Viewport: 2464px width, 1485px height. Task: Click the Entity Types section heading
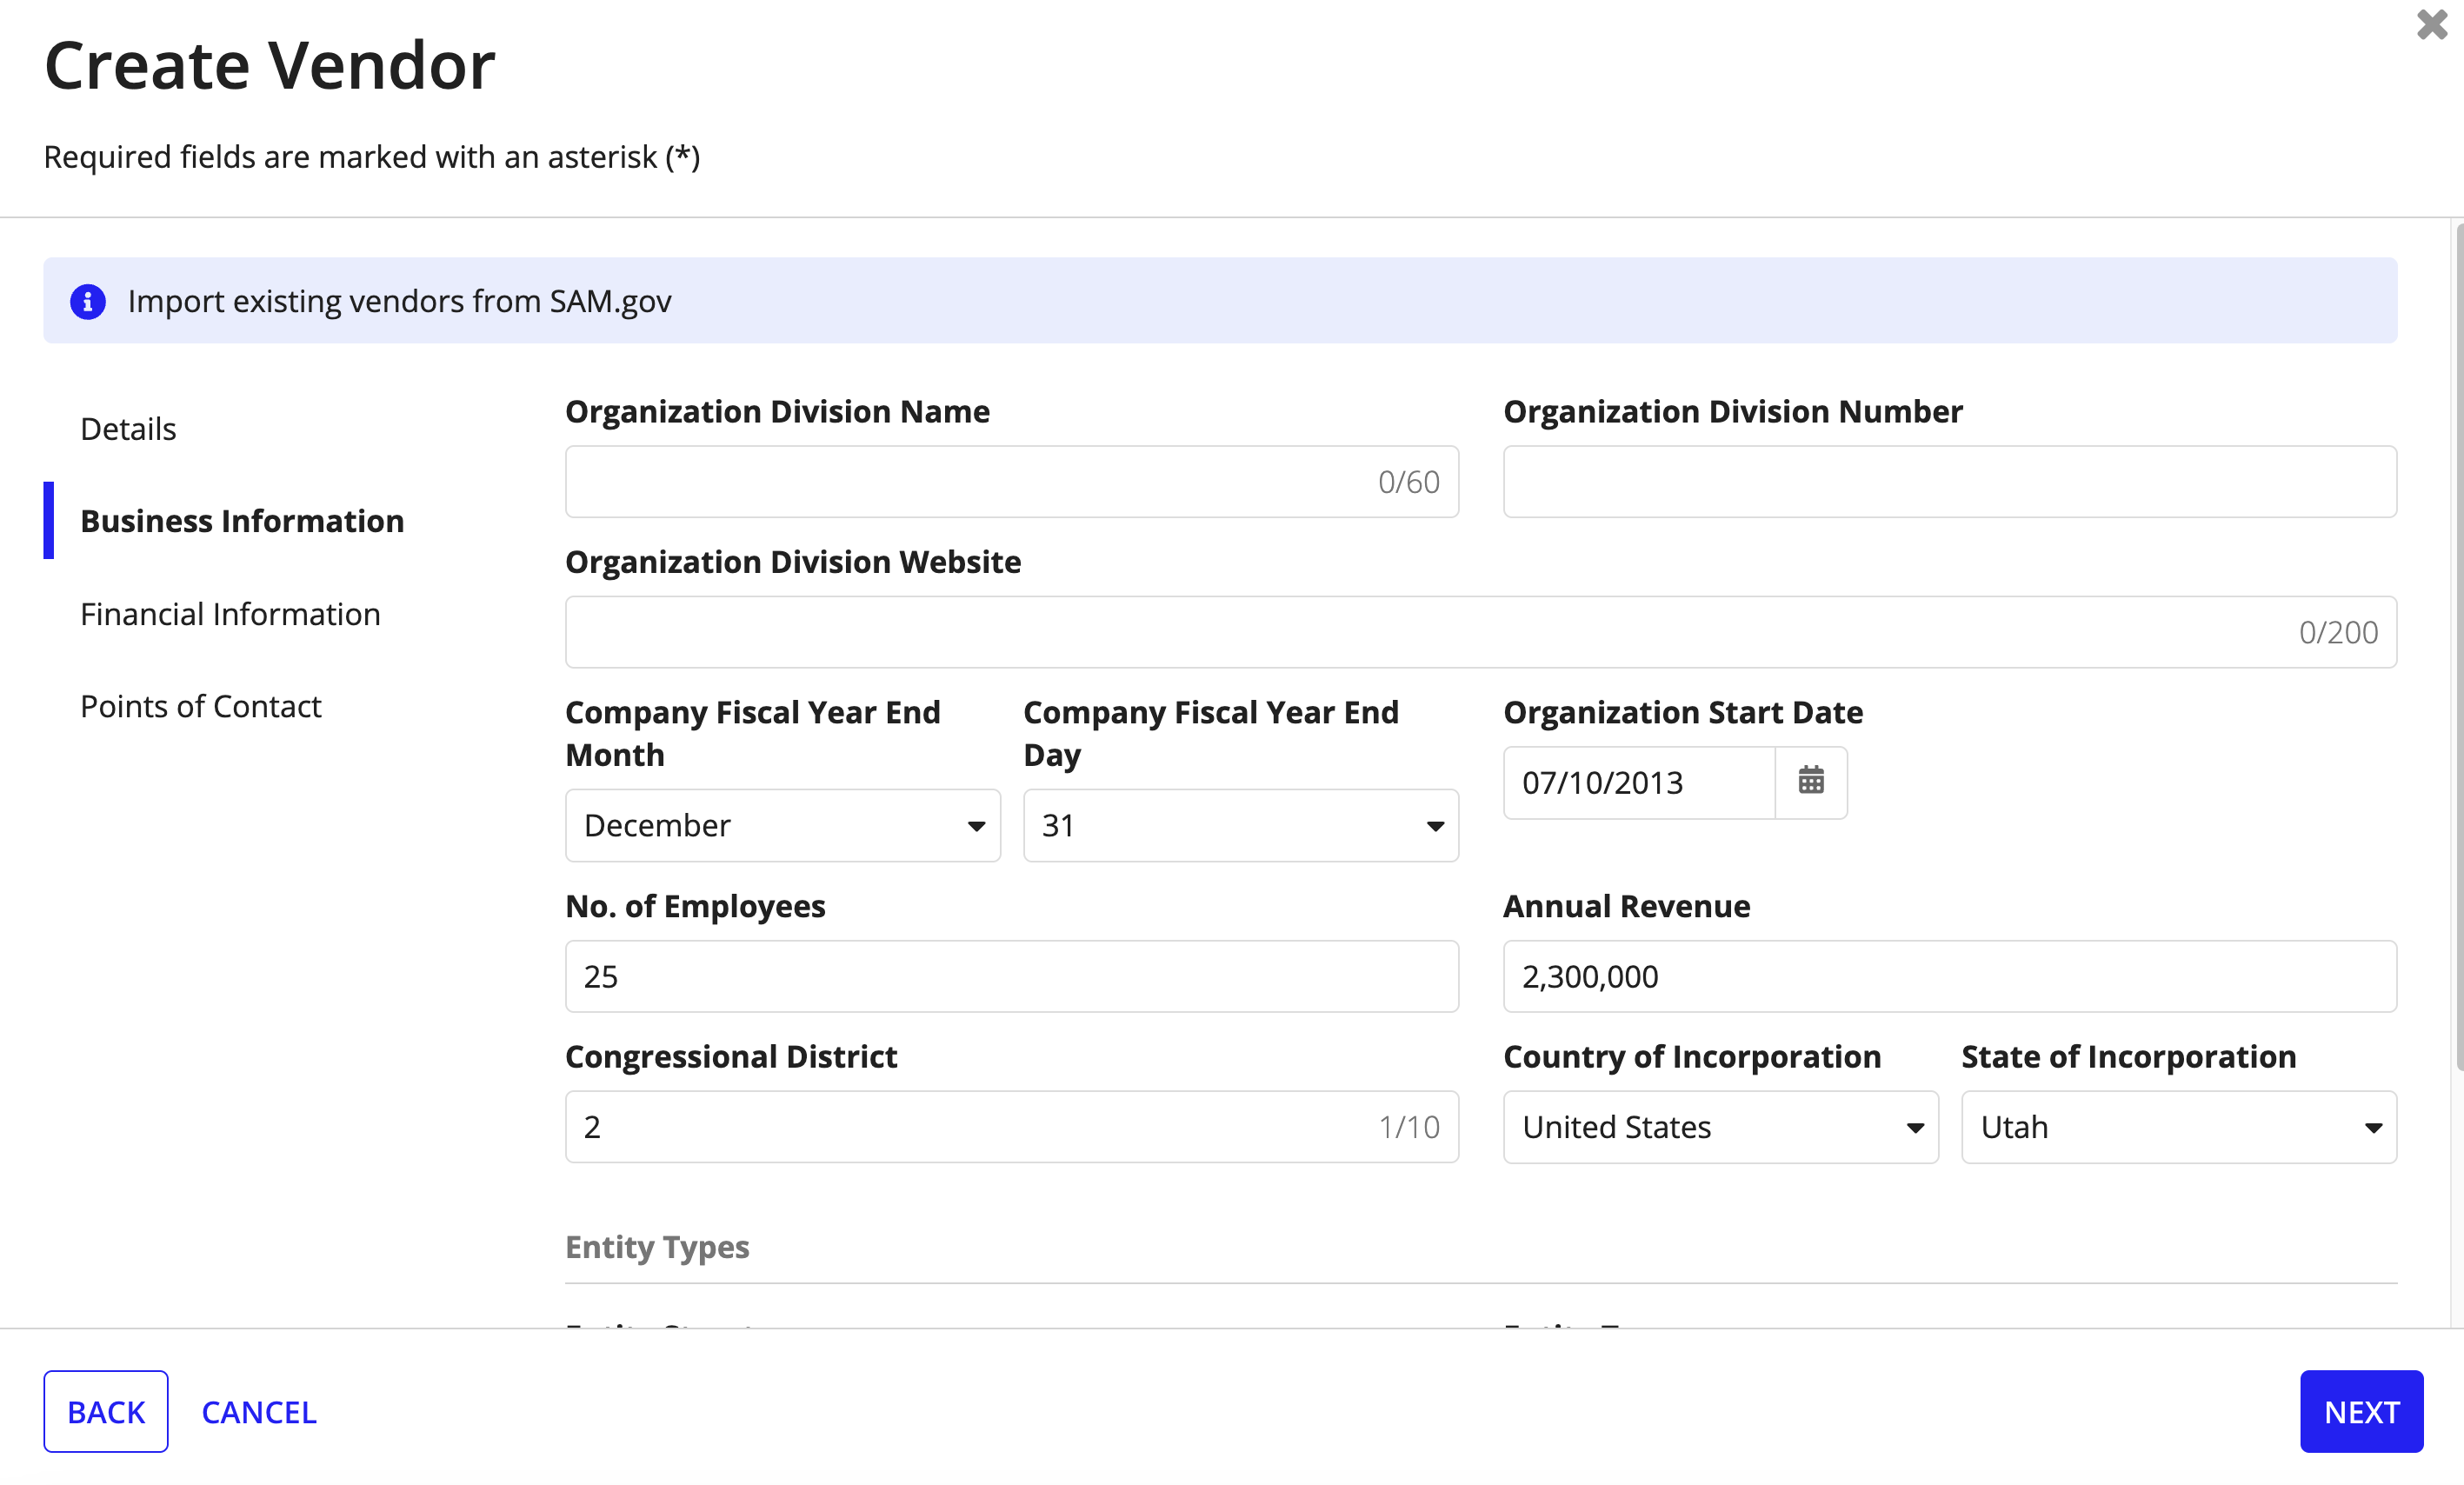pos(657,1247)
